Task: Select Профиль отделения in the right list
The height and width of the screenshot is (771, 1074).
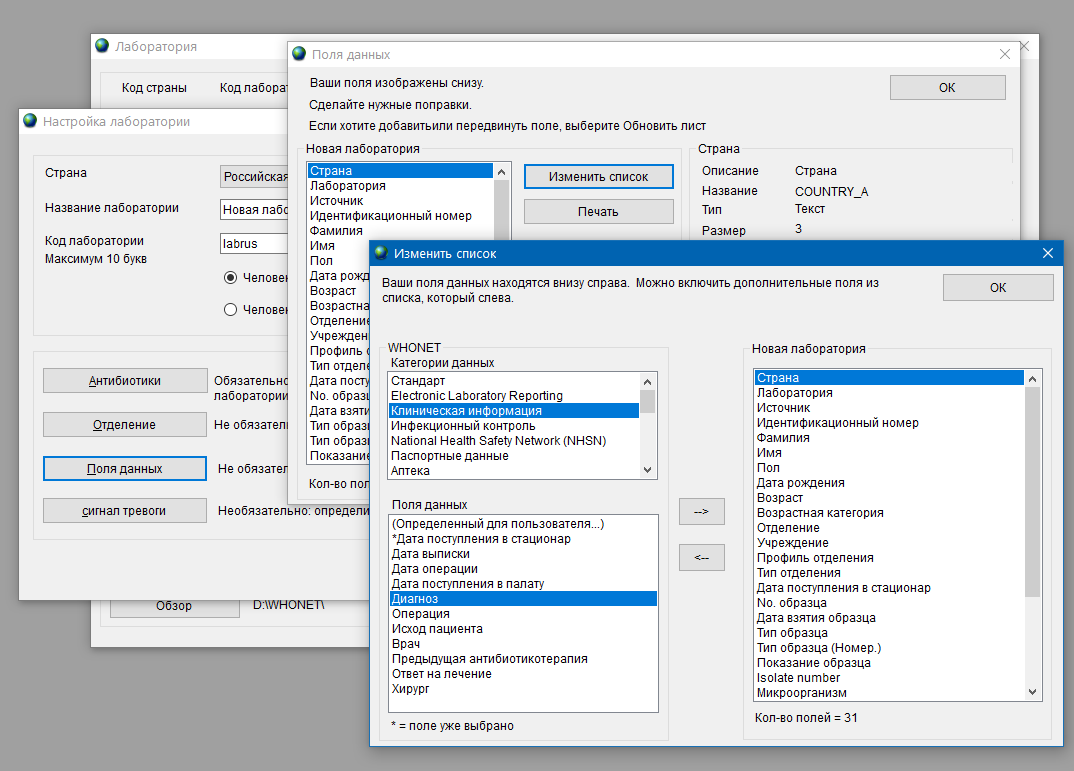Action: click(x=889, y=559)
